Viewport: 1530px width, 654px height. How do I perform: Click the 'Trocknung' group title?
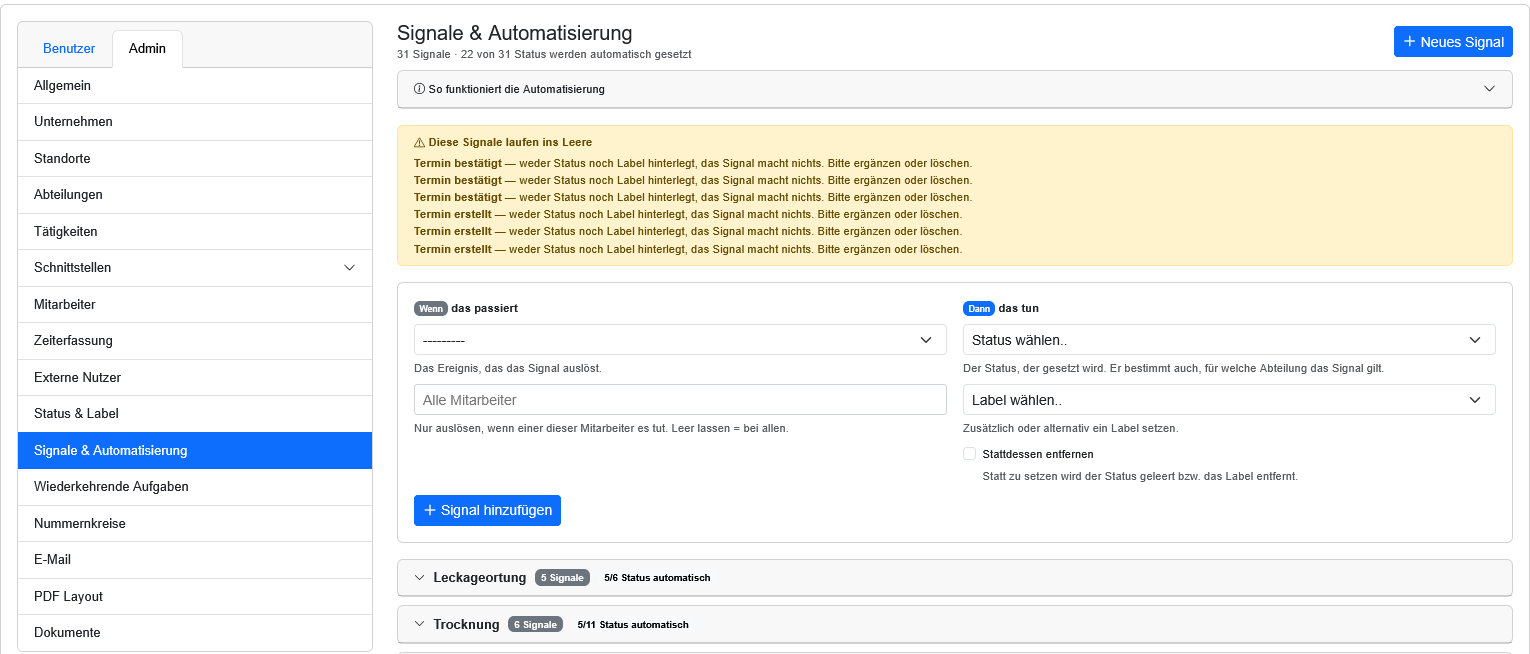tap(466, 624)
